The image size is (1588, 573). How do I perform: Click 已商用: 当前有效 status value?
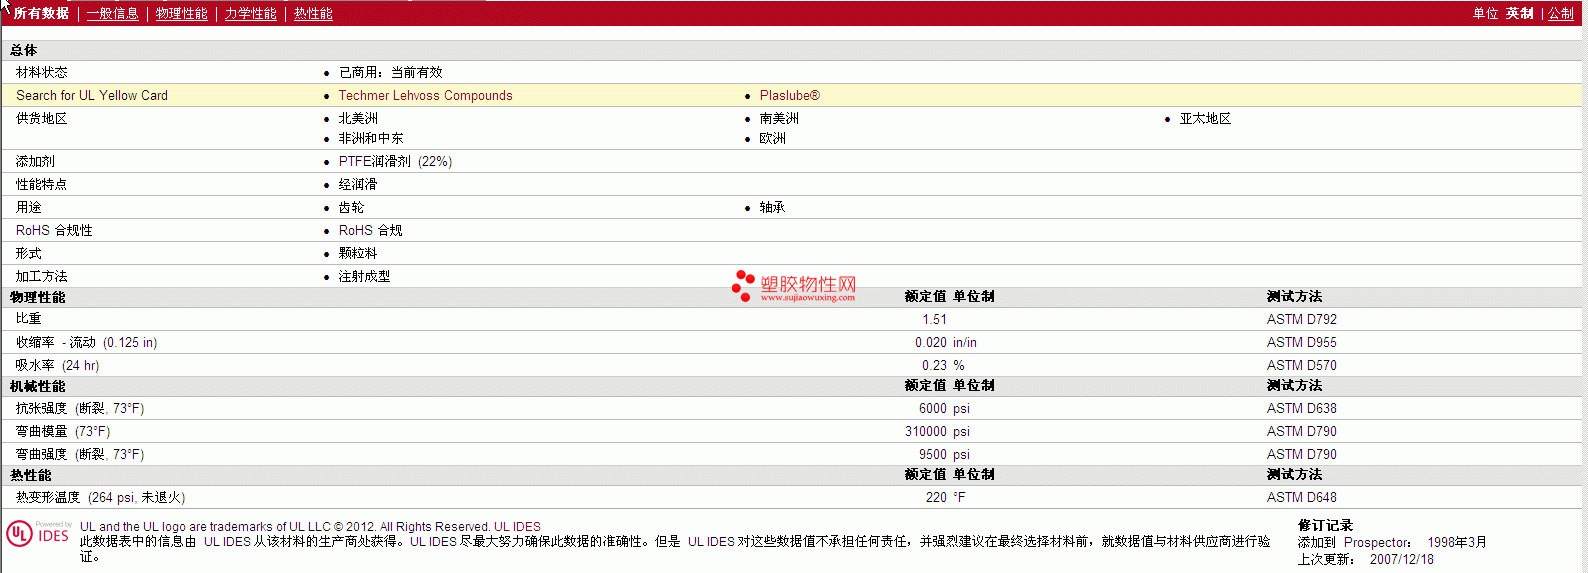pyautogui.click(x=391, y=72)
